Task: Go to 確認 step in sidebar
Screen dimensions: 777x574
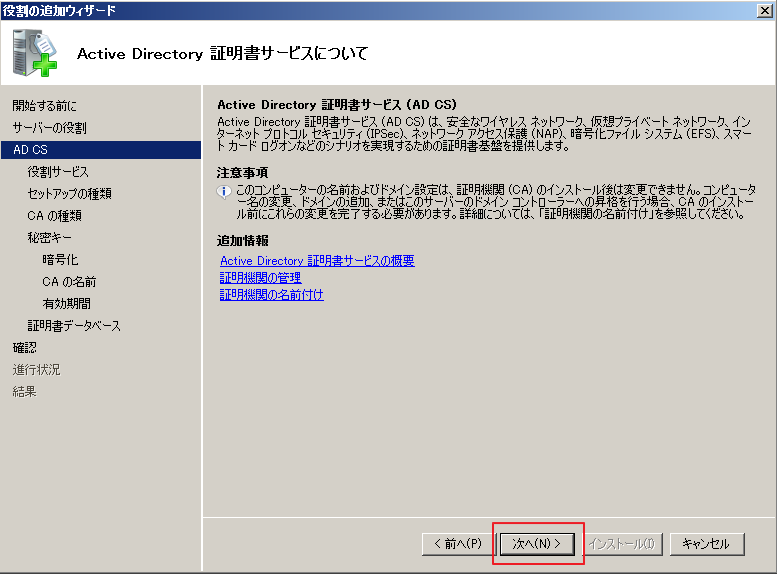Action: point(25,348)
